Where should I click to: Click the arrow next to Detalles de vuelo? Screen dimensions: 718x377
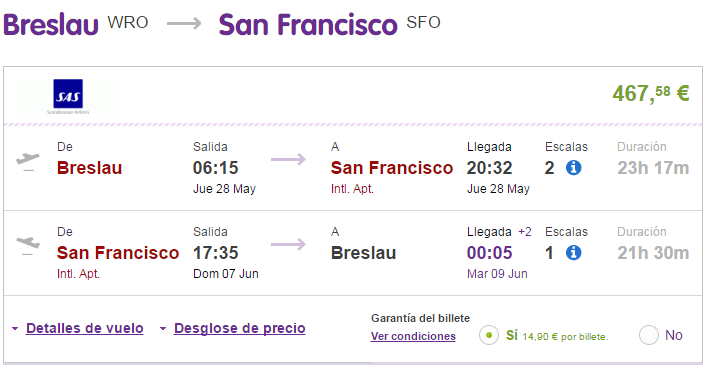[15, 328]
